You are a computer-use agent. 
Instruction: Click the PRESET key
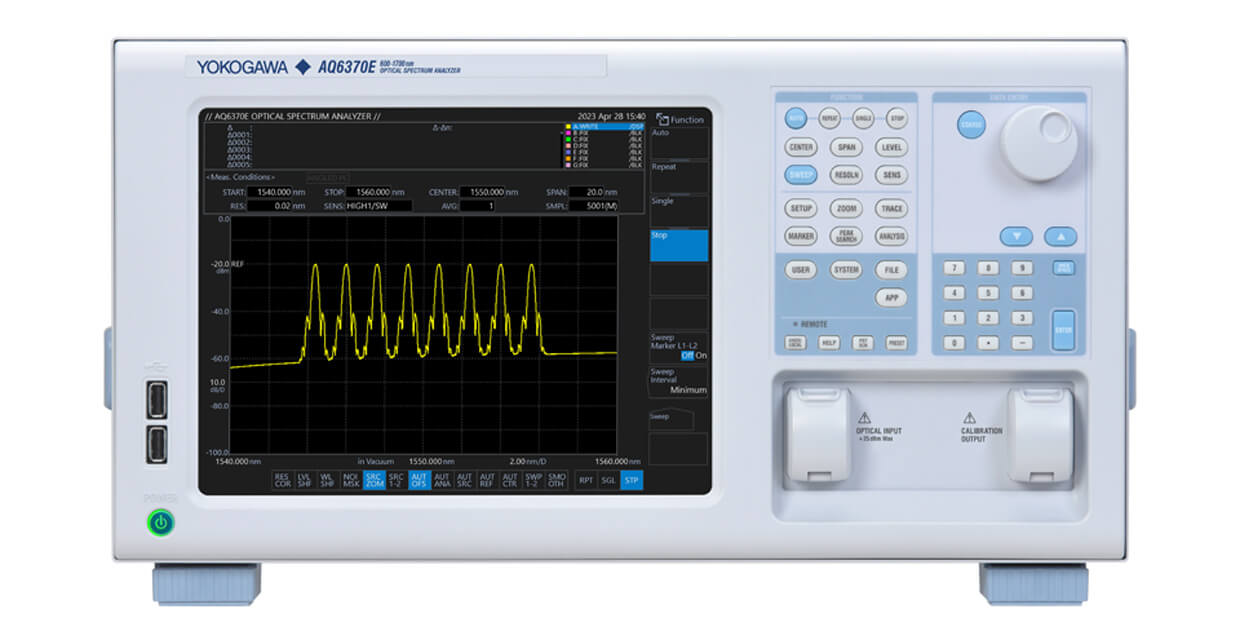[x=896, y=342]
